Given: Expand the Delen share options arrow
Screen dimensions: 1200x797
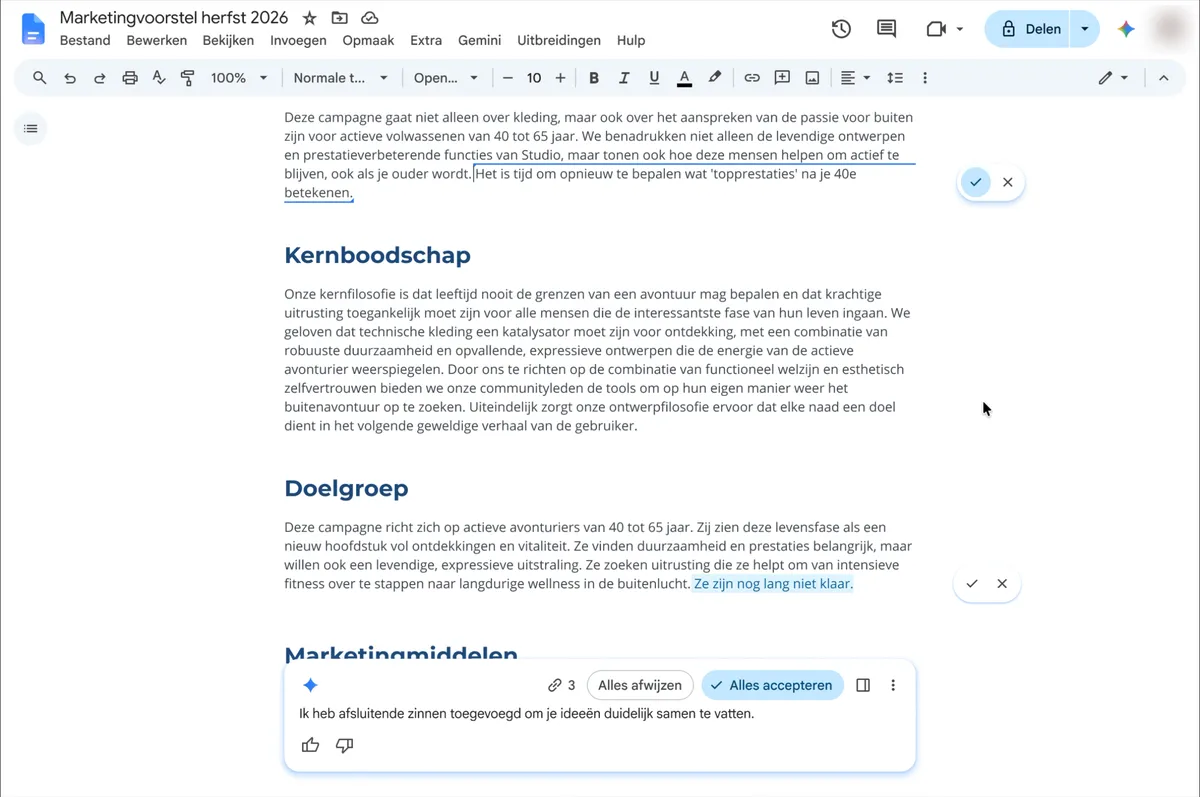Looking at the screenshot, I should point(1085,29).
